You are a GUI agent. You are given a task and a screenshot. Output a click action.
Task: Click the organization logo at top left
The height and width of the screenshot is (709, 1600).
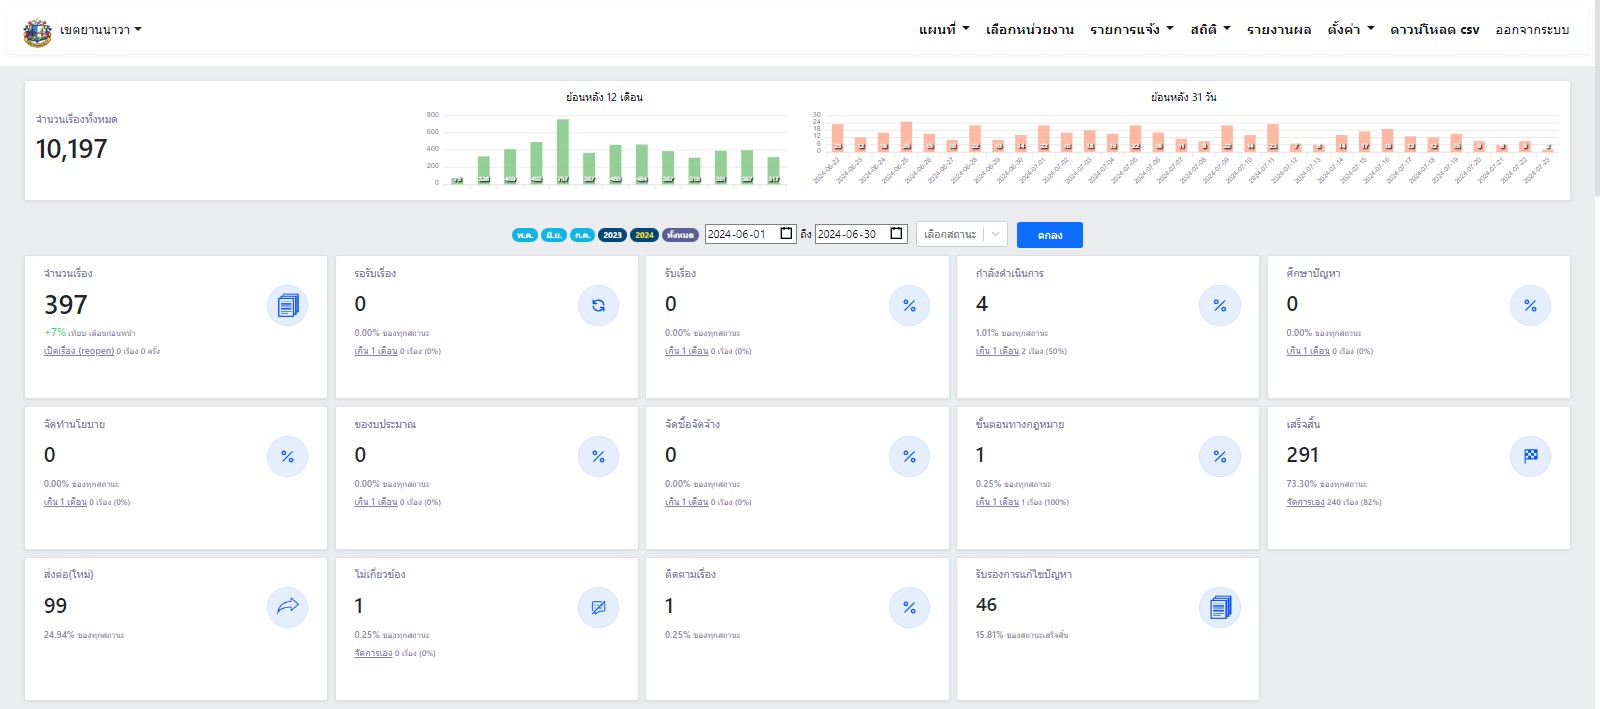click(37, 32)
